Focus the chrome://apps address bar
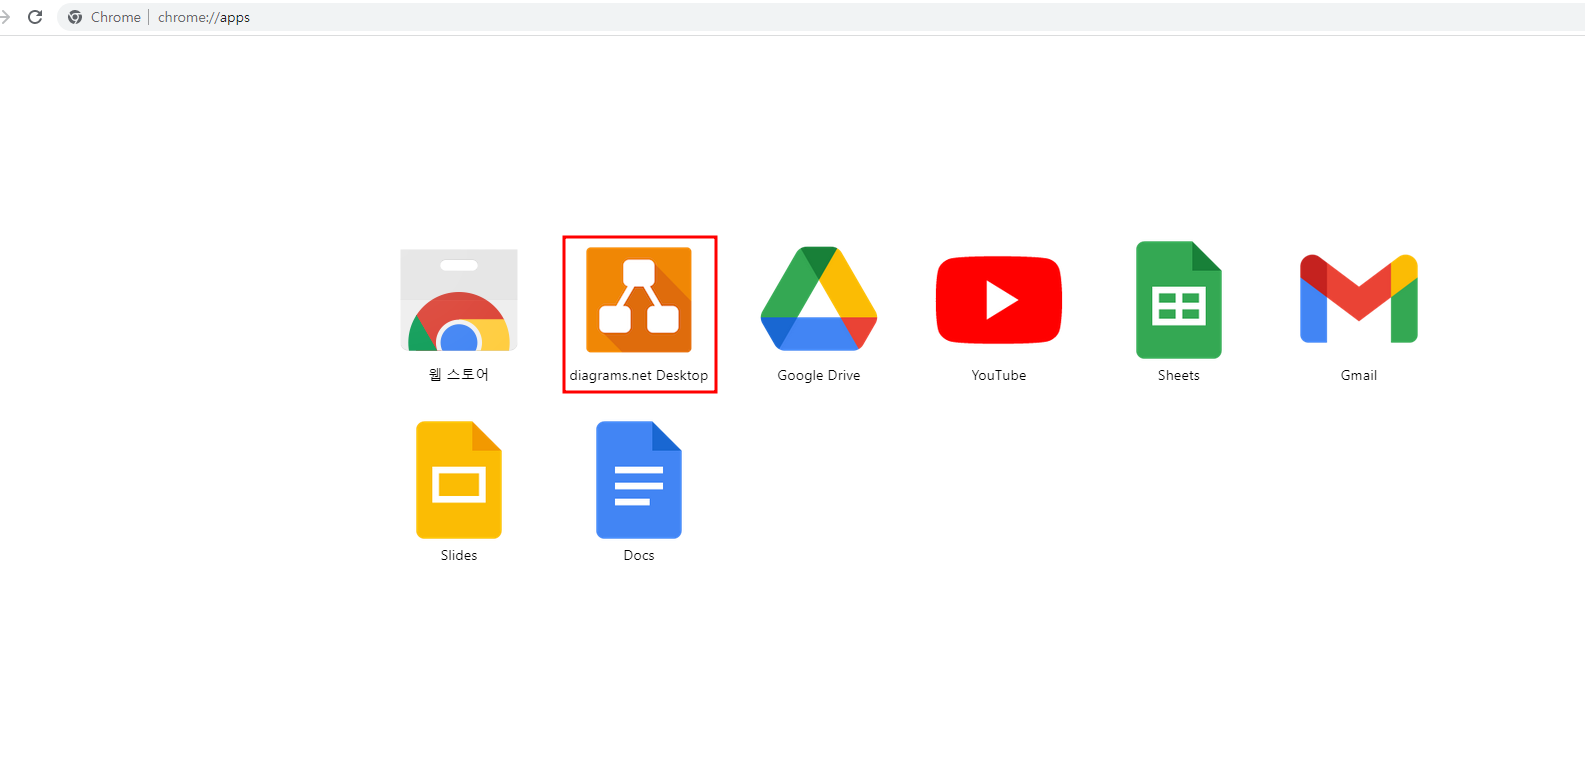 (x=820, y=17)
